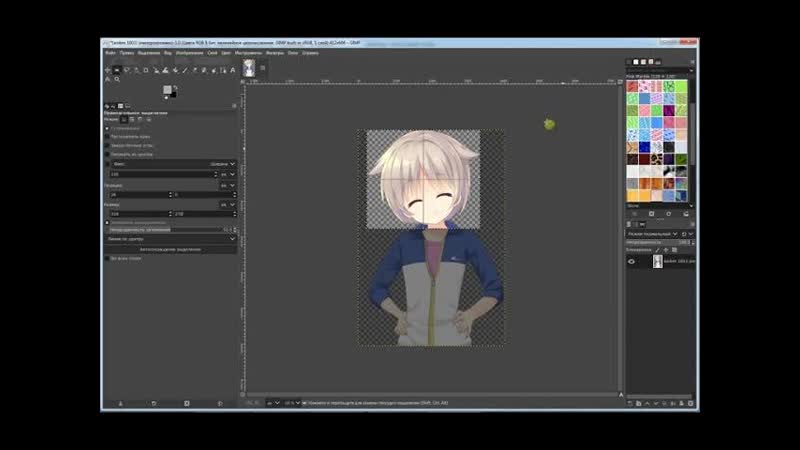Screen dimensions: 800x450
Task: Choose Intersect with selection mode icon
Action: [x=148, y=119]
